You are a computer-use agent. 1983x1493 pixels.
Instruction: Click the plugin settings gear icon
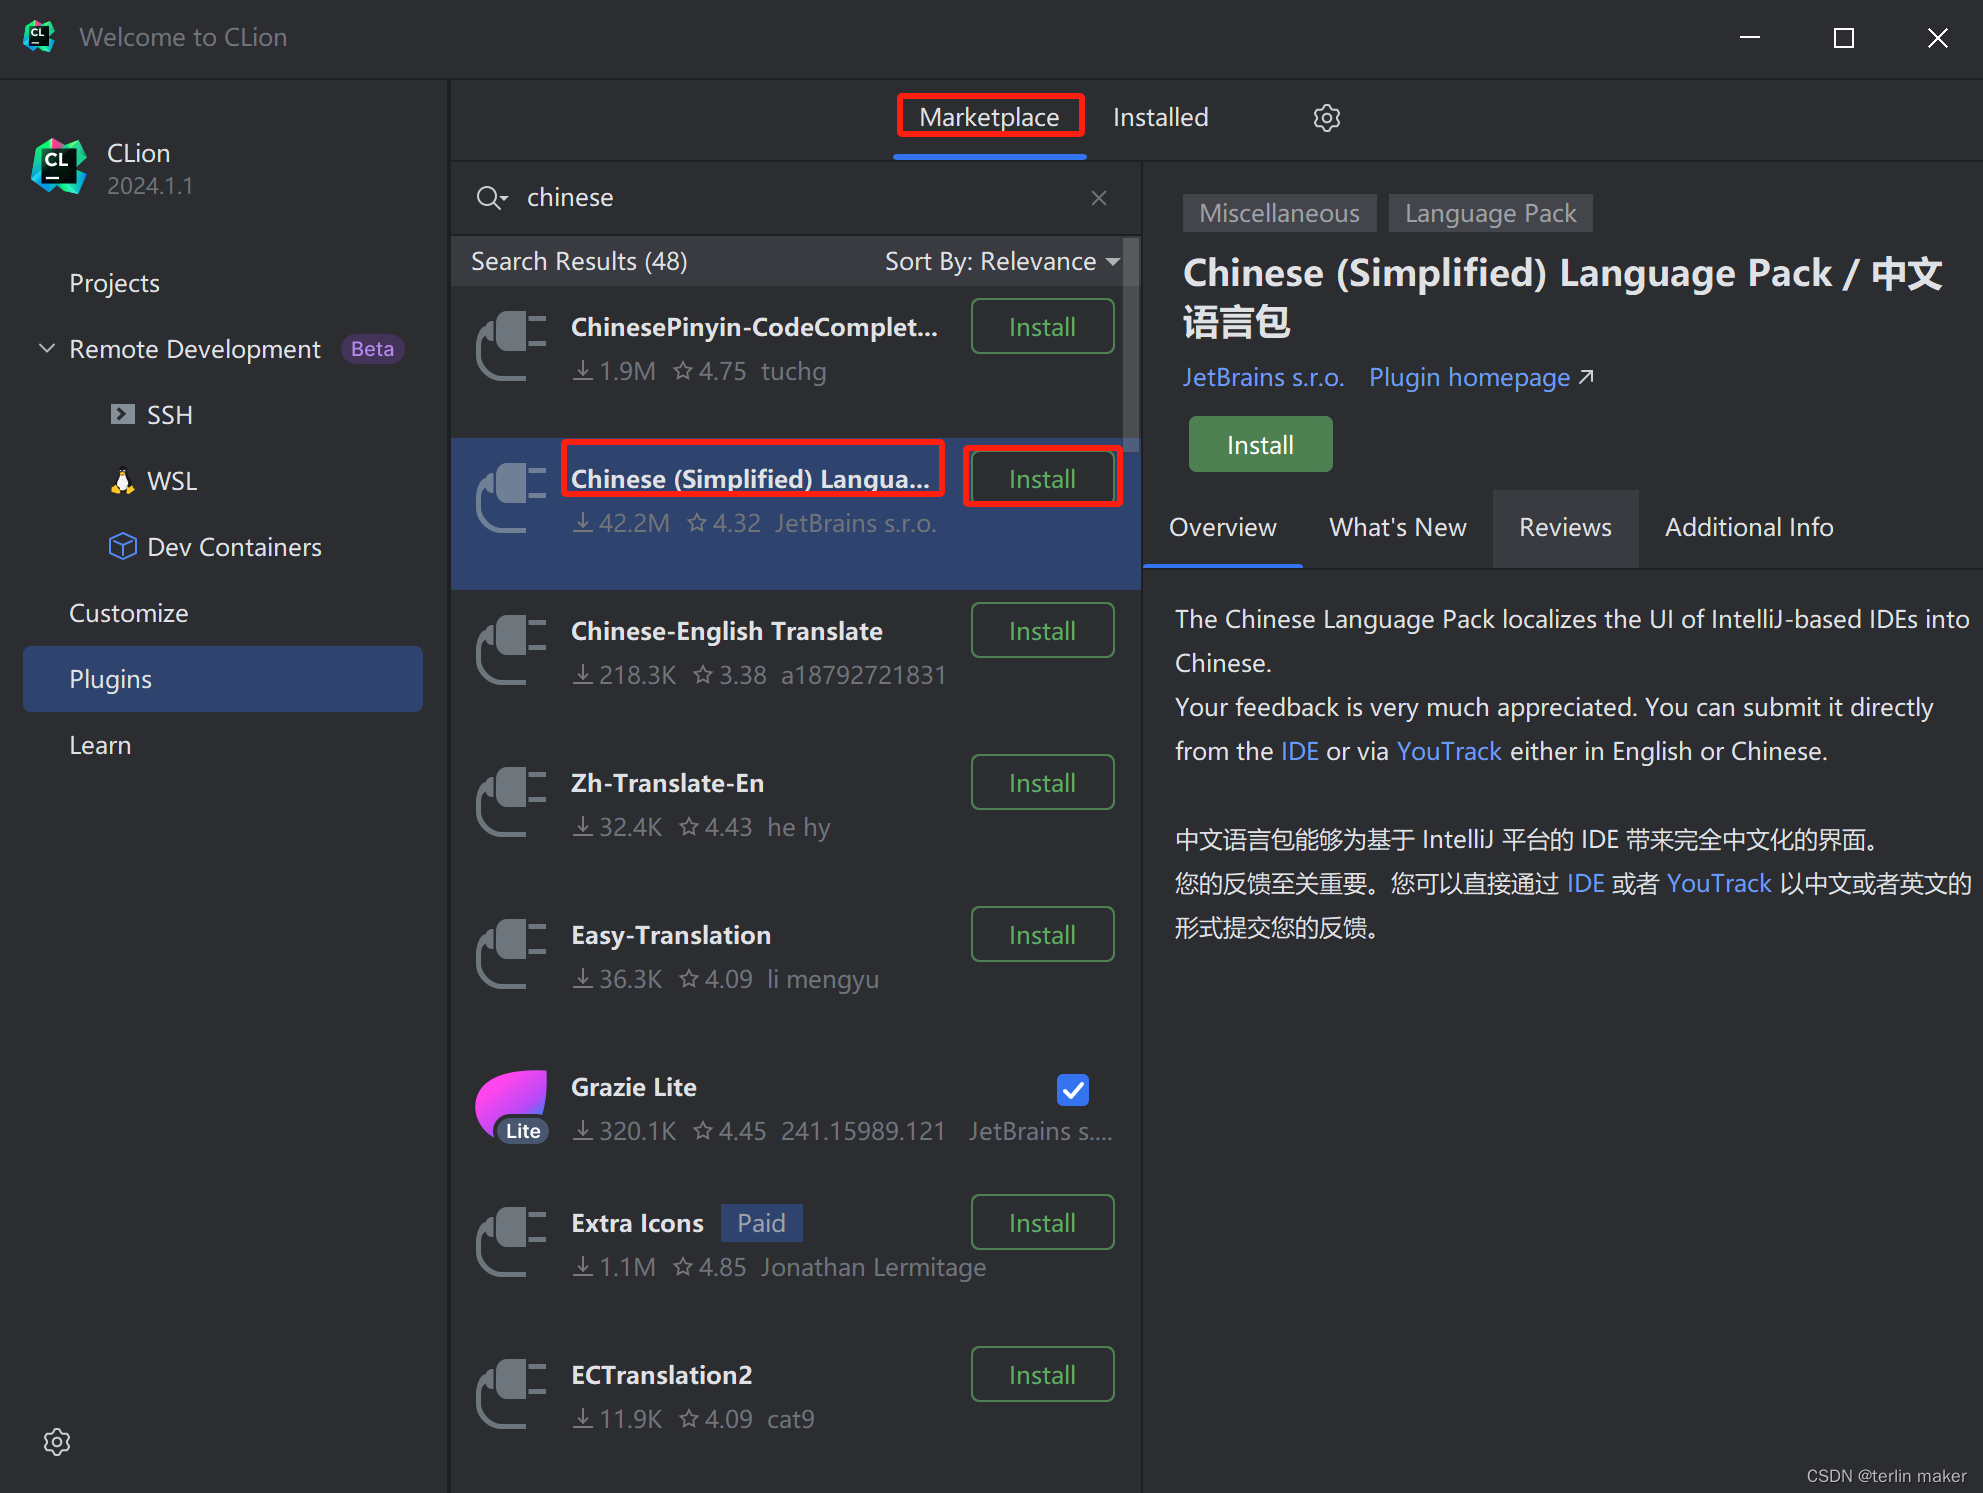tap(1326, 118)
